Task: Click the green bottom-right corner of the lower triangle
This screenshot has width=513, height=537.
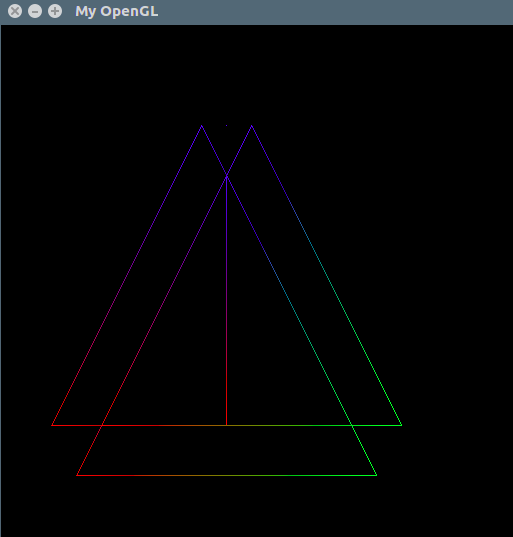Action: click(376, 475)
